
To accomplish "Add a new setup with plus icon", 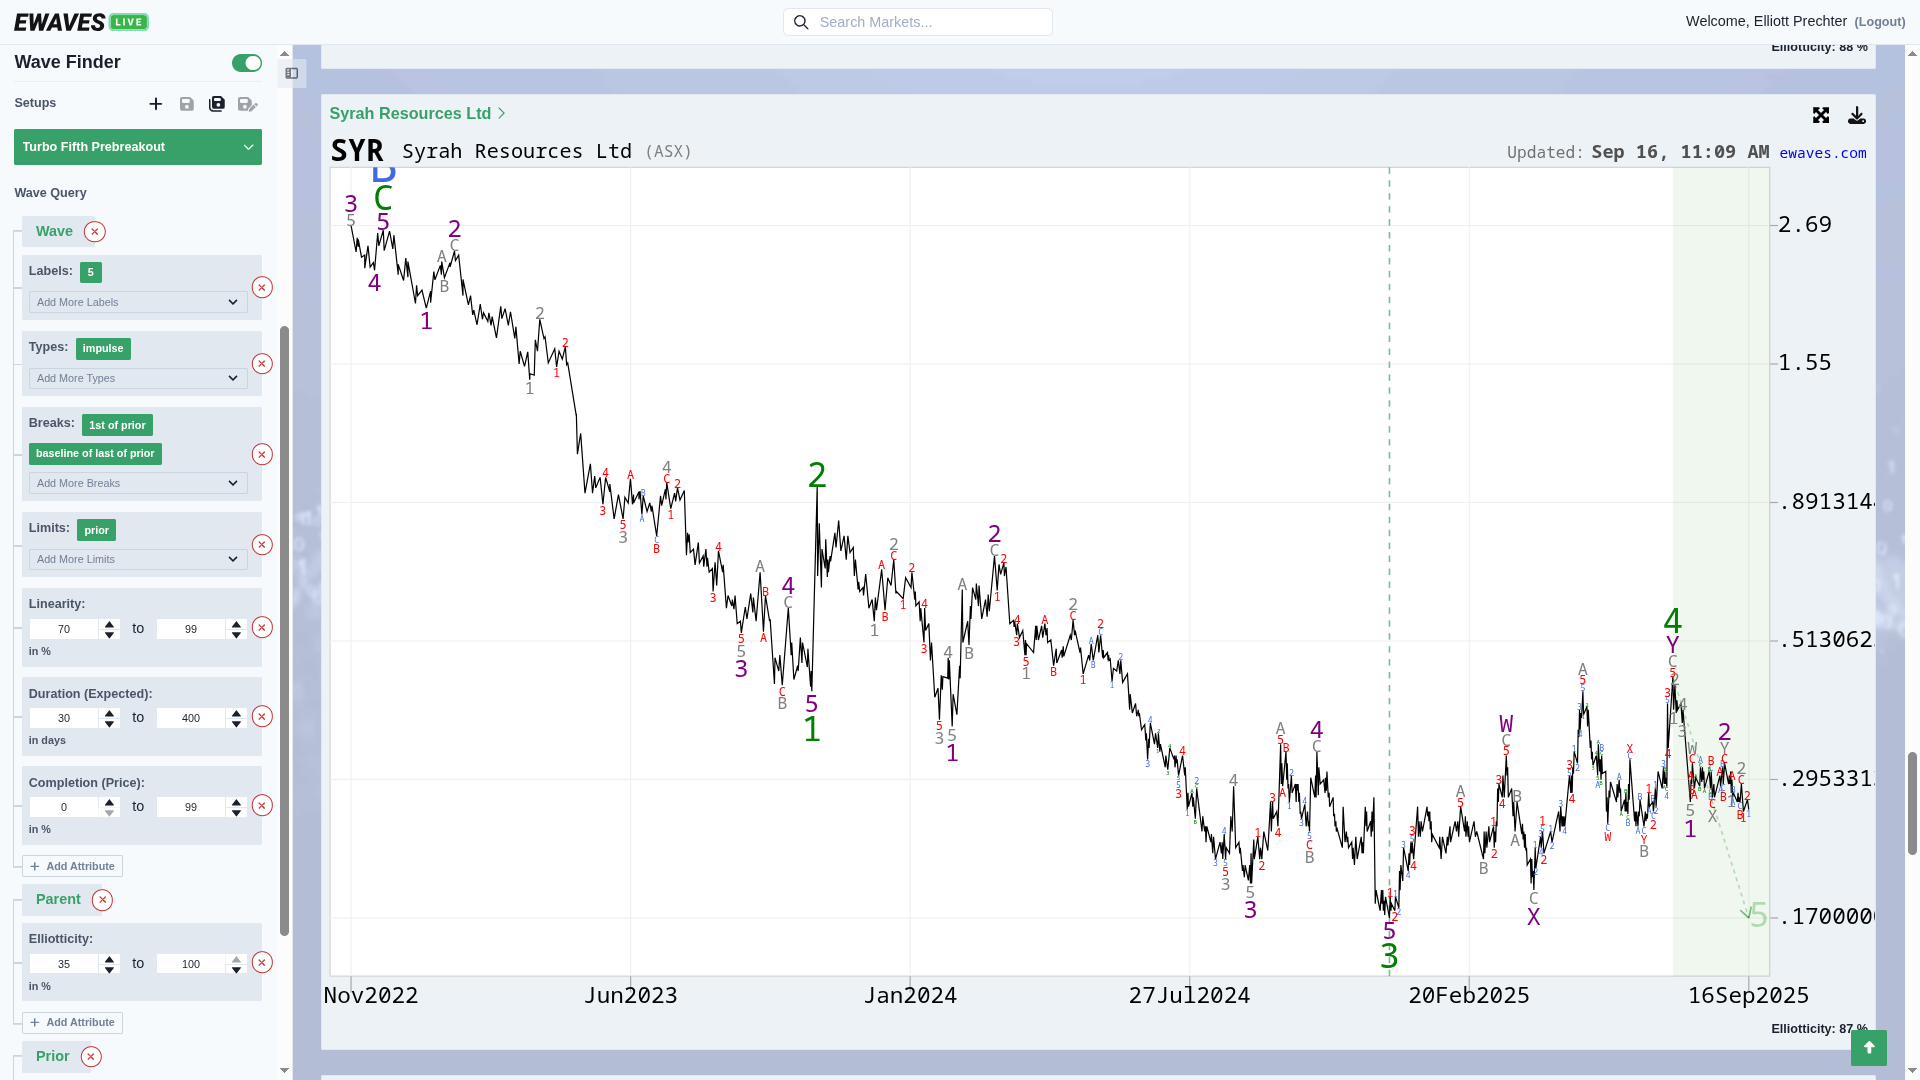I will click(x=156, y=104).
